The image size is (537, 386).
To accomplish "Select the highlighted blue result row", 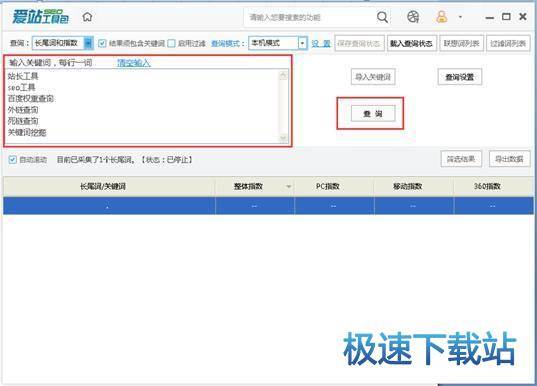I will click(x=268, y=206).
